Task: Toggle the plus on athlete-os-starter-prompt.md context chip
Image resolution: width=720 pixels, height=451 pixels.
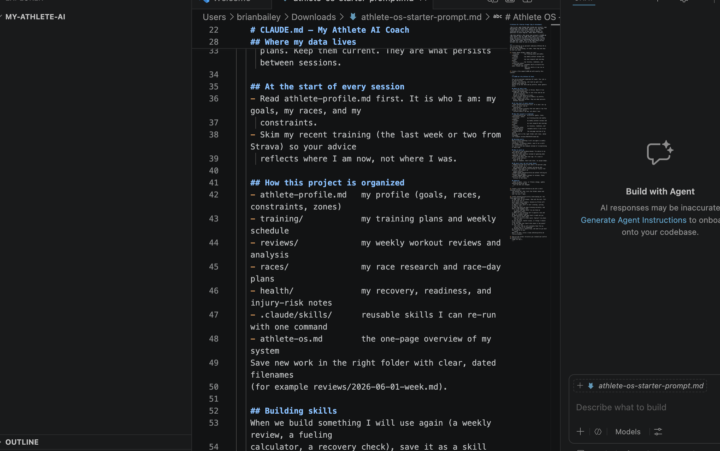Action: coord(580,386)
